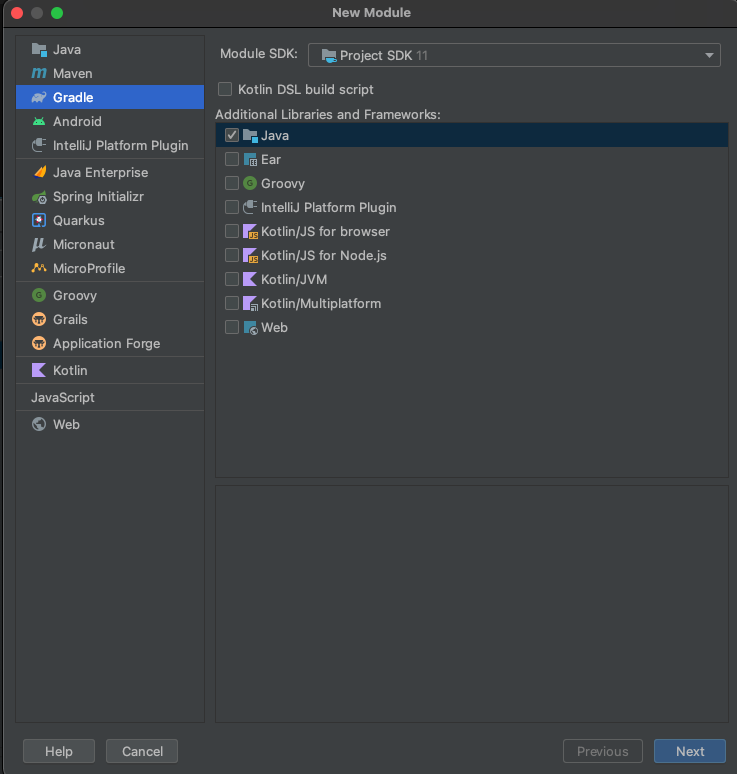Image resolution: width=737 pixels, height=774 pixels.
Task: Check the Kotlin/JS for Node.js checkbox
Action: [x=232, y=255]
